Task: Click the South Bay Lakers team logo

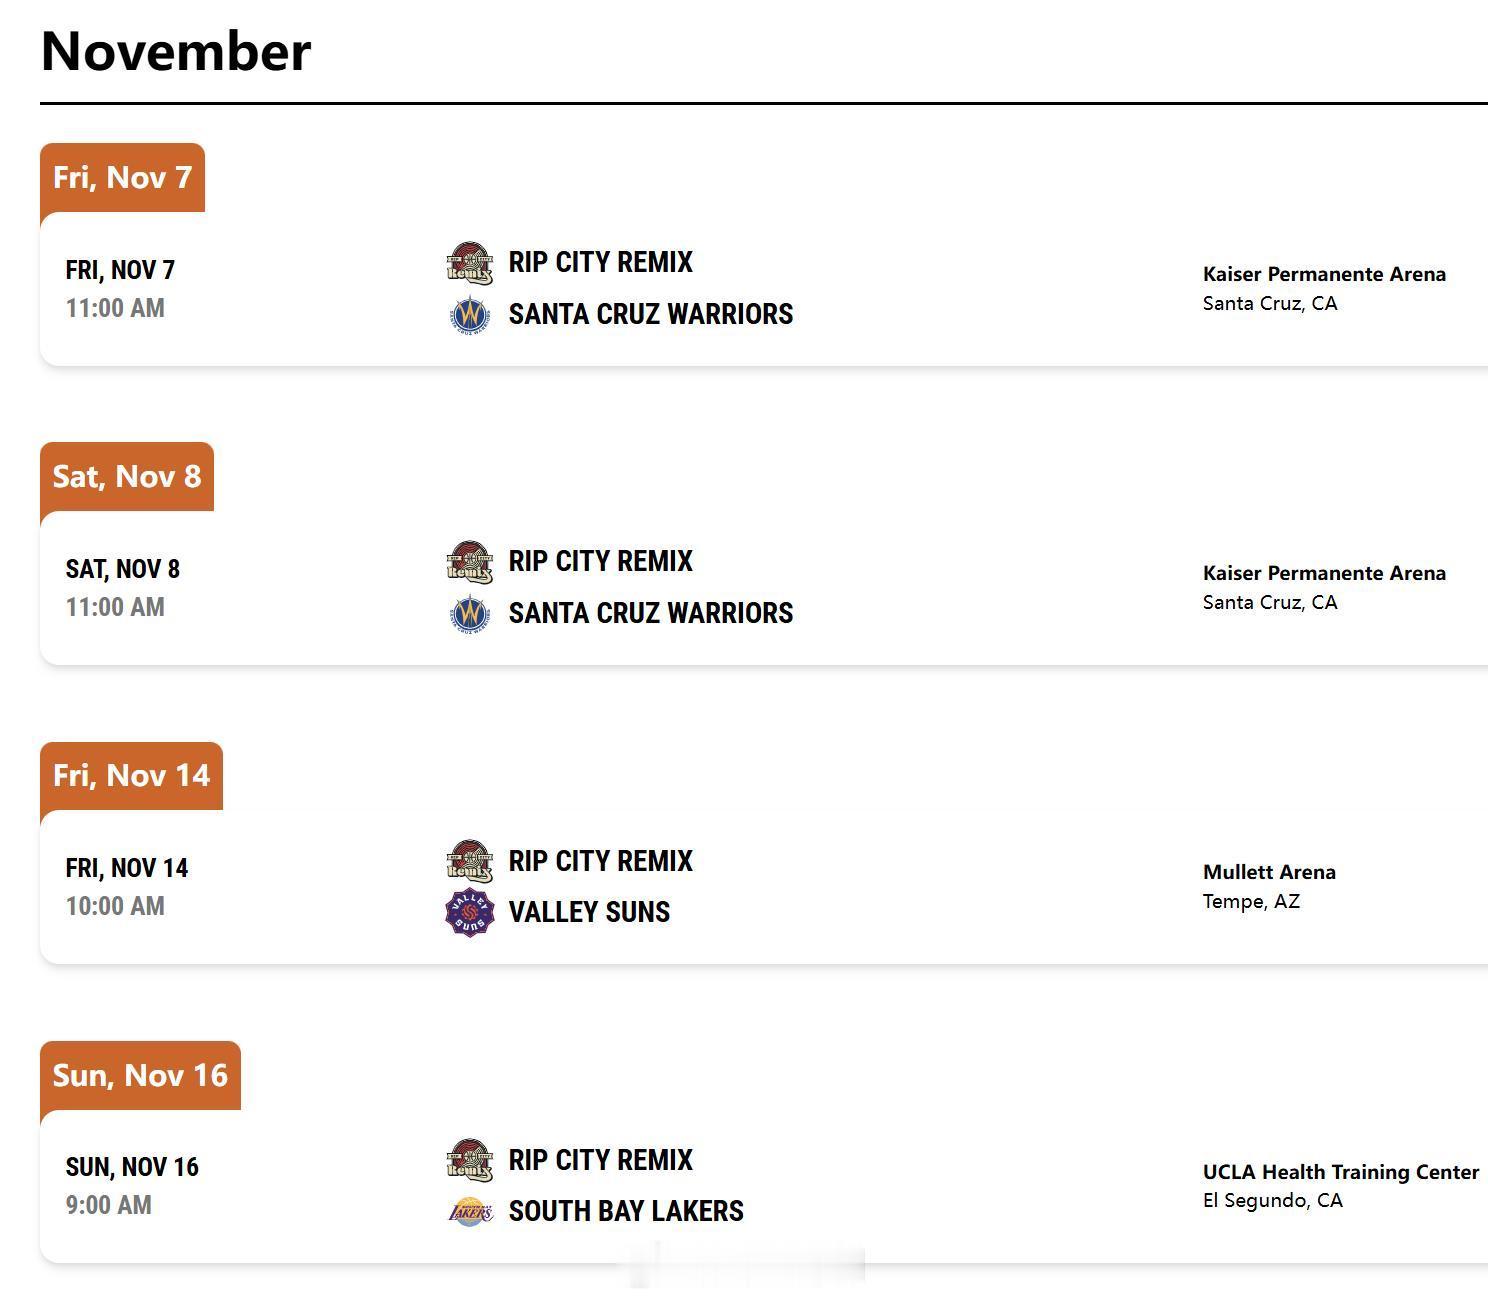Action: pyautogui.click(x=469, y=1212)
